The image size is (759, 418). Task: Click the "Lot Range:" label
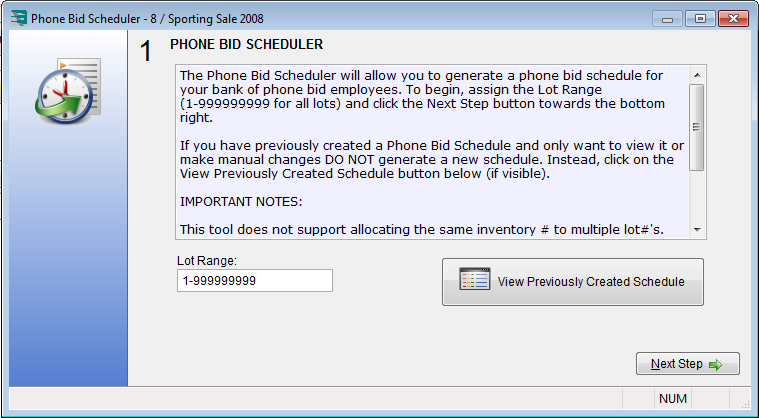[205, 261]
